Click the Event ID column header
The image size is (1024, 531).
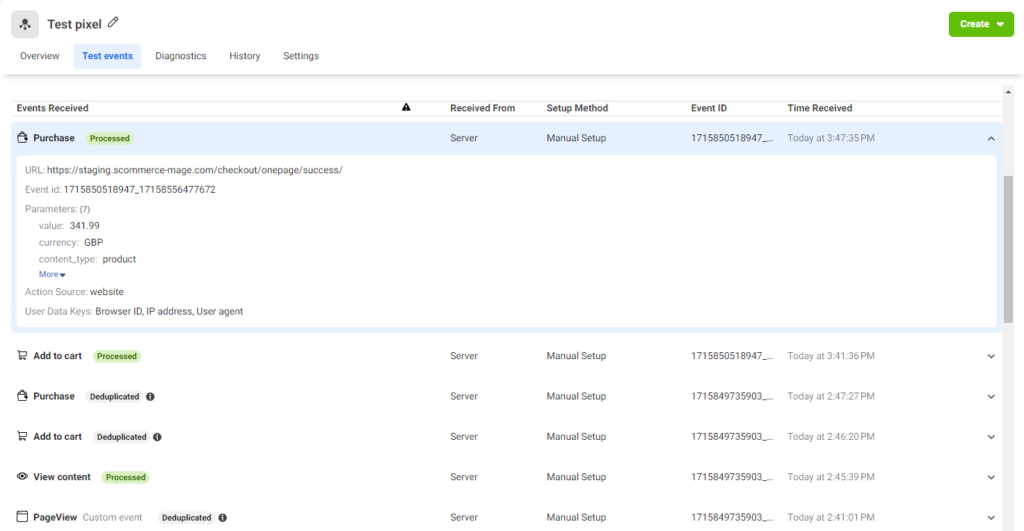[709, 108]
